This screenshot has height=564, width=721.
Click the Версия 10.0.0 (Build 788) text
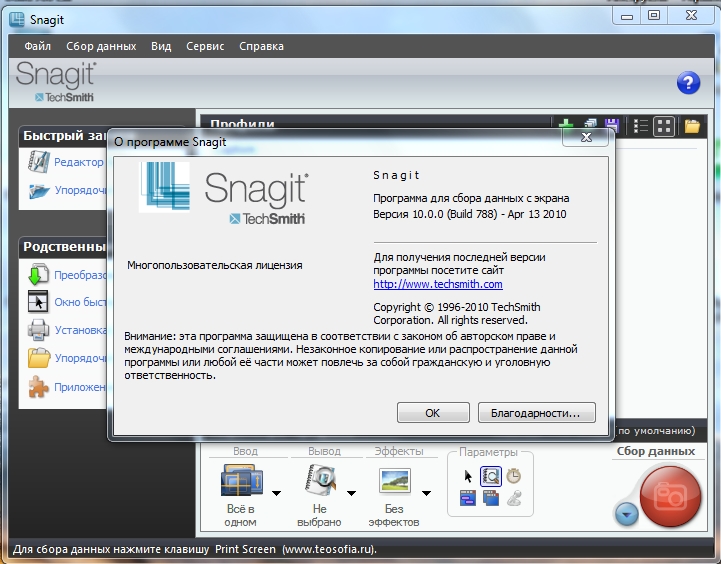point(435,214)
